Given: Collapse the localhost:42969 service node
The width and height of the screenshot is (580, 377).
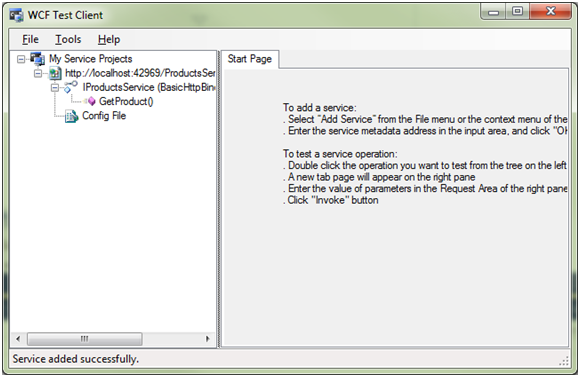Looking at the screenshot, I should pos(38,73).
